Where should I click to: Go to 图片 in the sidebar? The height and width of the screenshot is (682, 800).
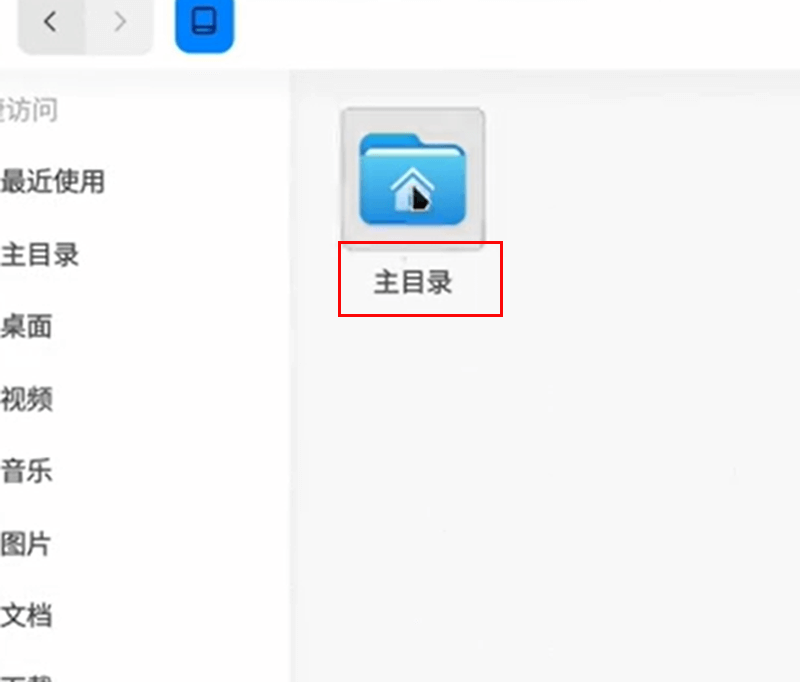point(26,544)
